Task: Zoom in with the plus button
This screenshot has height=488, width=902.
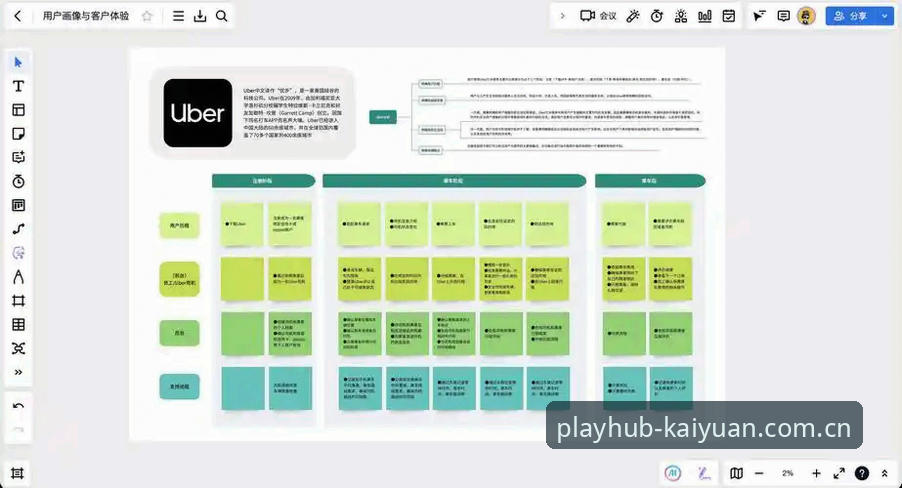Action: [816, 473]
